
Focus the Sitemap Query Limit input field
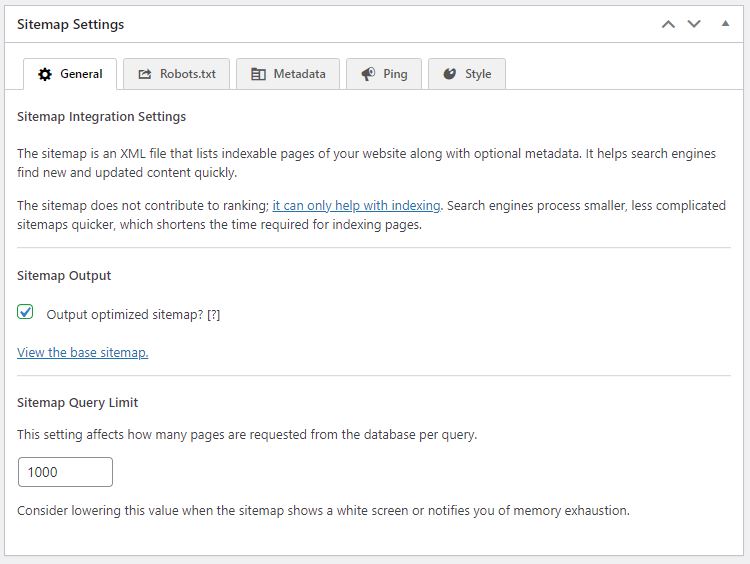[x=65, y=472]
